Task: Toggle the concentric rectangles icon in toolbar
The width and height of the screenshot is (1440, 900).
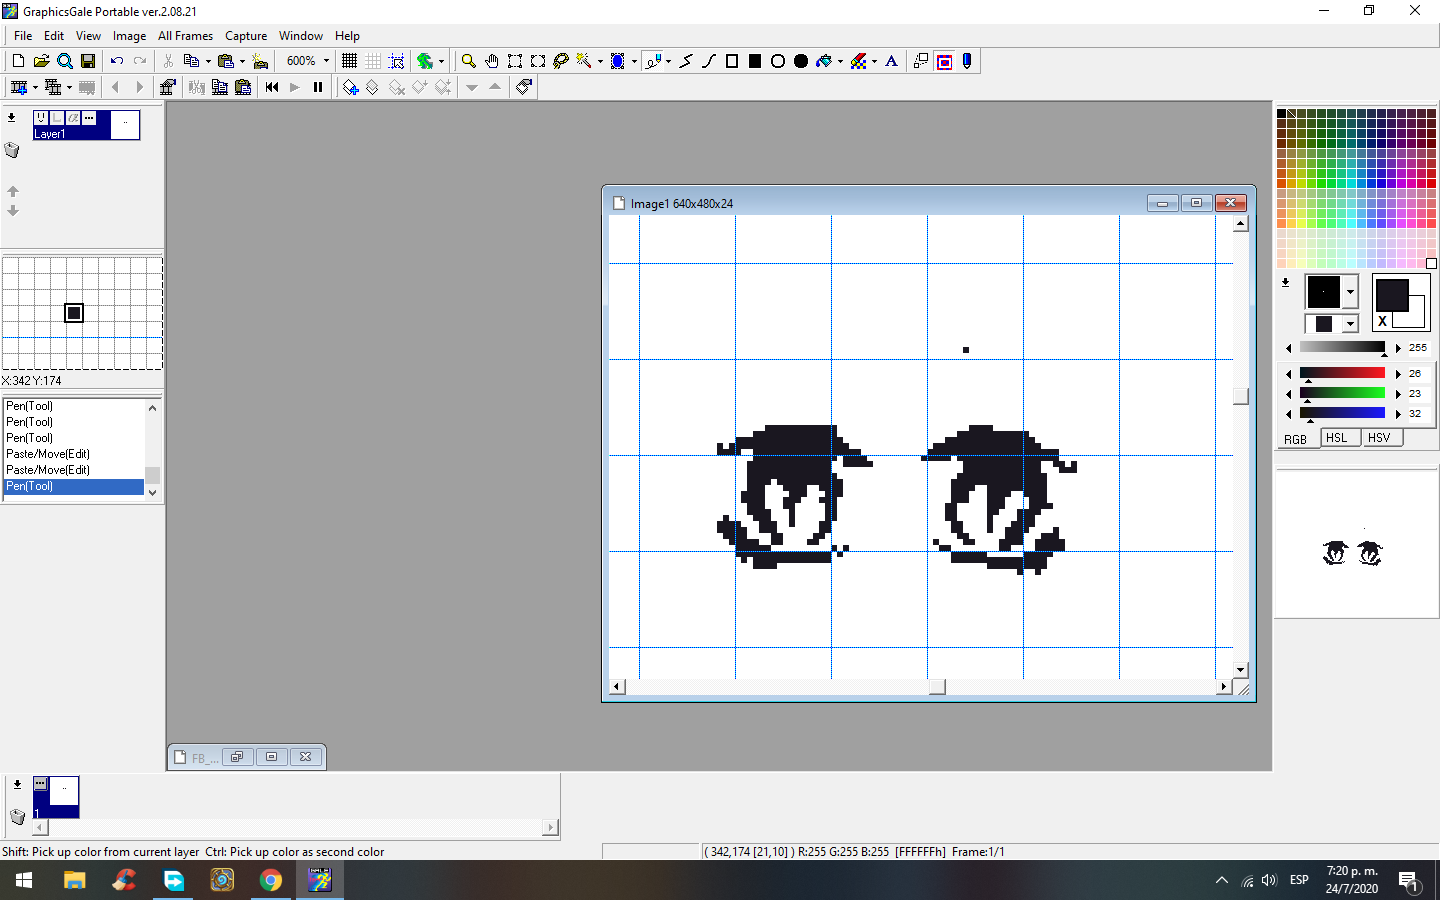Action: point(944,61)
